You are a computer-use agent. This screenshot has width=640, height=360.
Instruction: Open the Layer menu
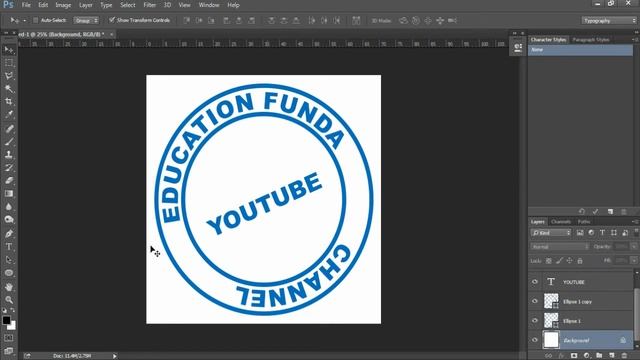coord(85,5)
